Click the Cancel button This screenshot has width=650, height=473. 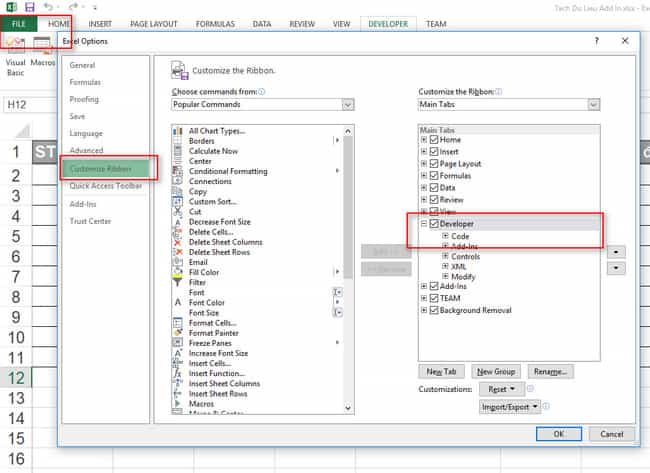611,434
